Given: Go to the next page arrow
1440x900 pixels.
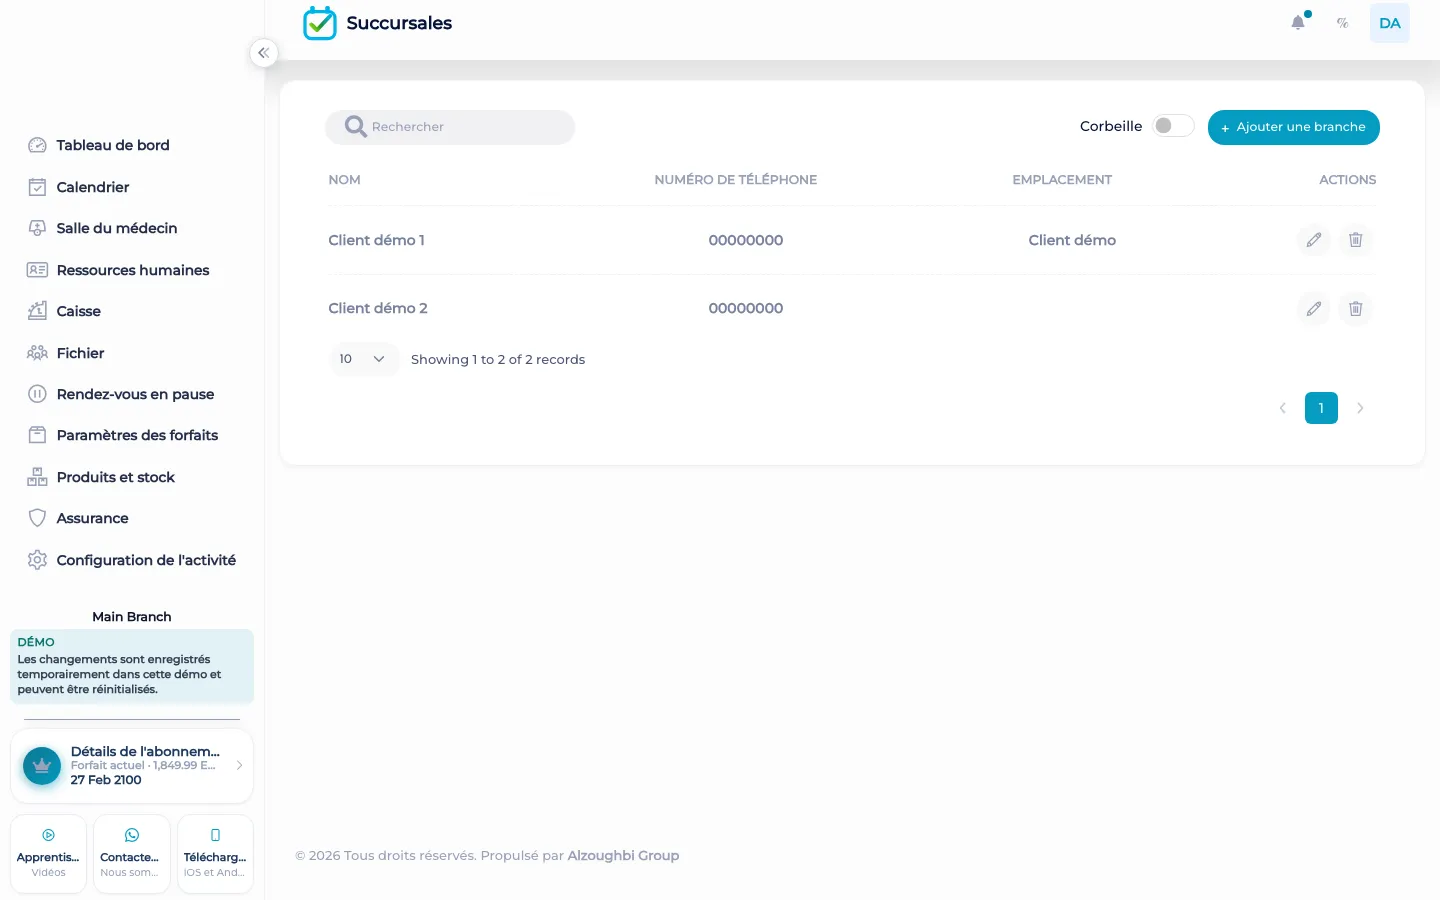Looking at the screenshot, I should coord(1360,408).
